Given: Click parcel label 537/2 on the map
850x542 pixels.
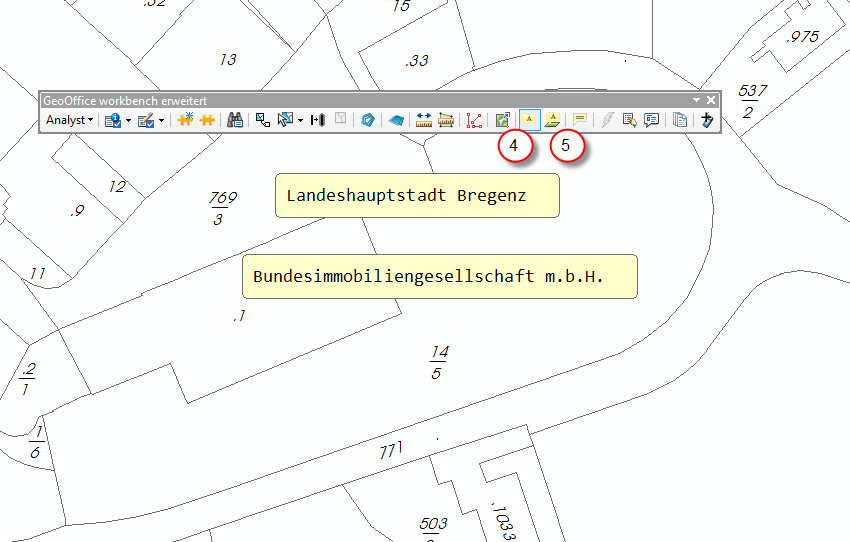Looking at the screenshot, I should pos(752,101).
